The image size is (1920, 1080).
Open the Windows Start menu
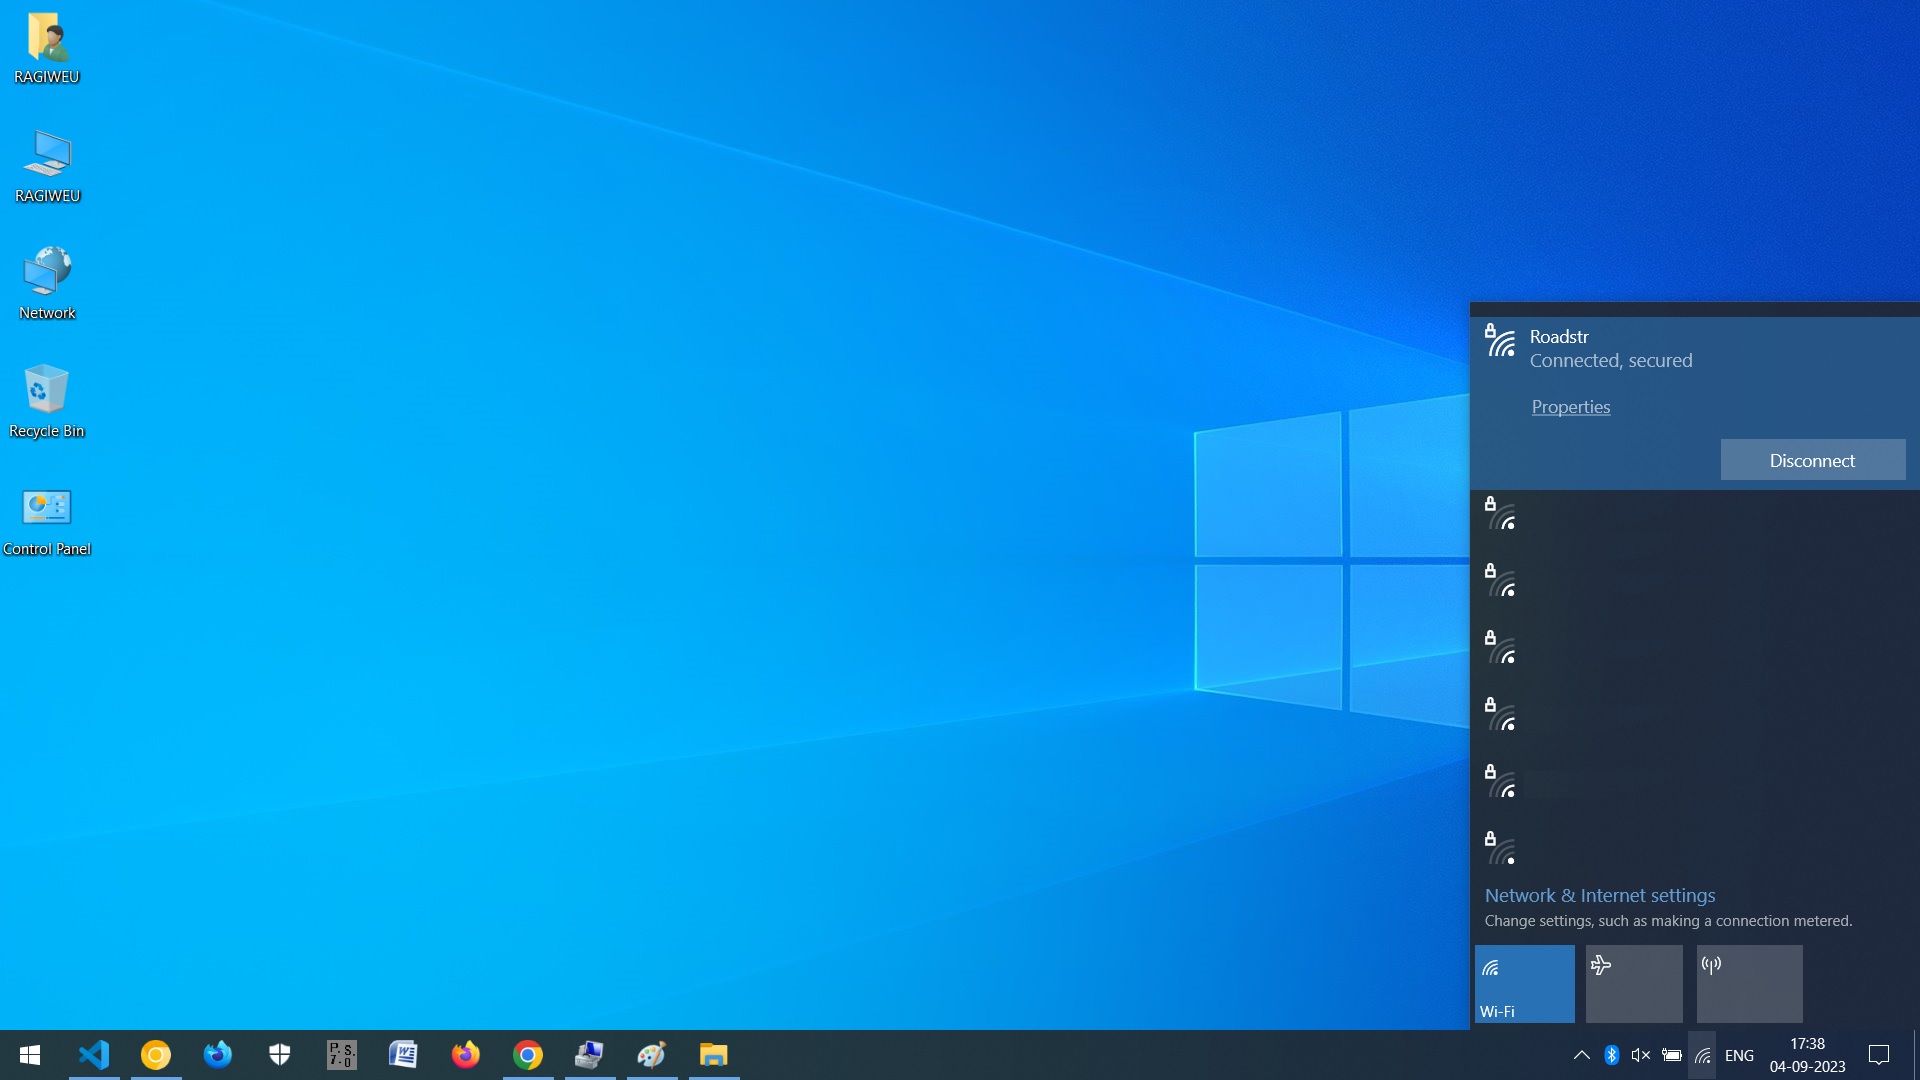(30, 1055)
